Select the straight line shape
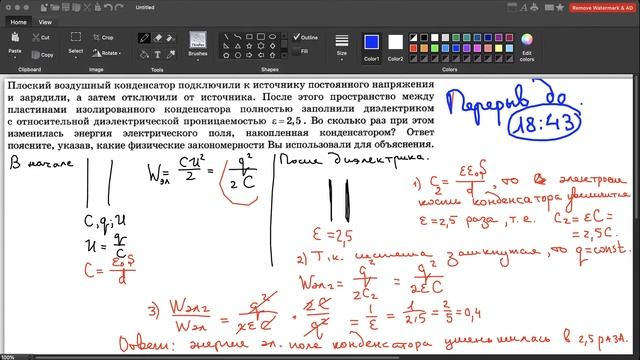 coord(226,37)
